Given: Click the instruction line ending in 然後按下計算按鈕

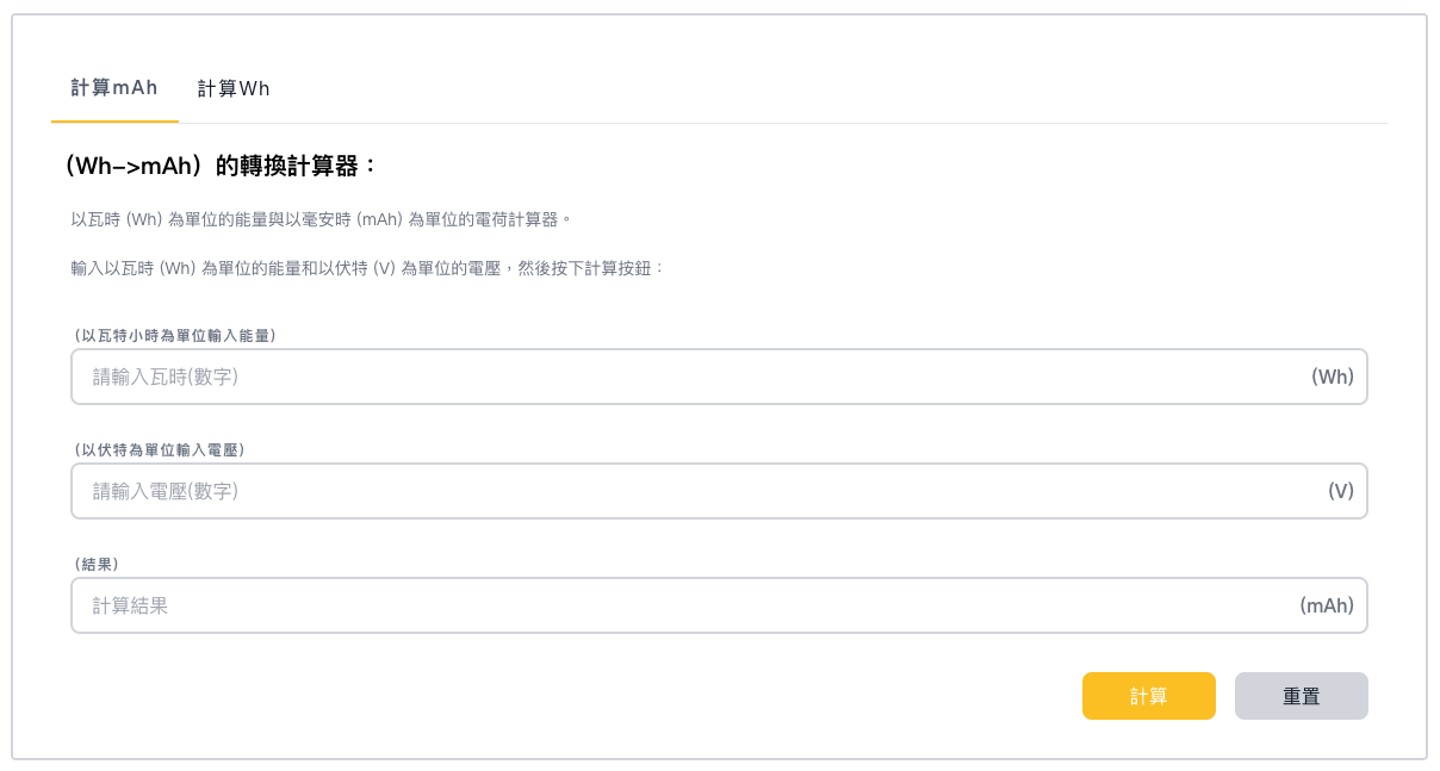Looking at the screenshot, I should coord(367,269).
